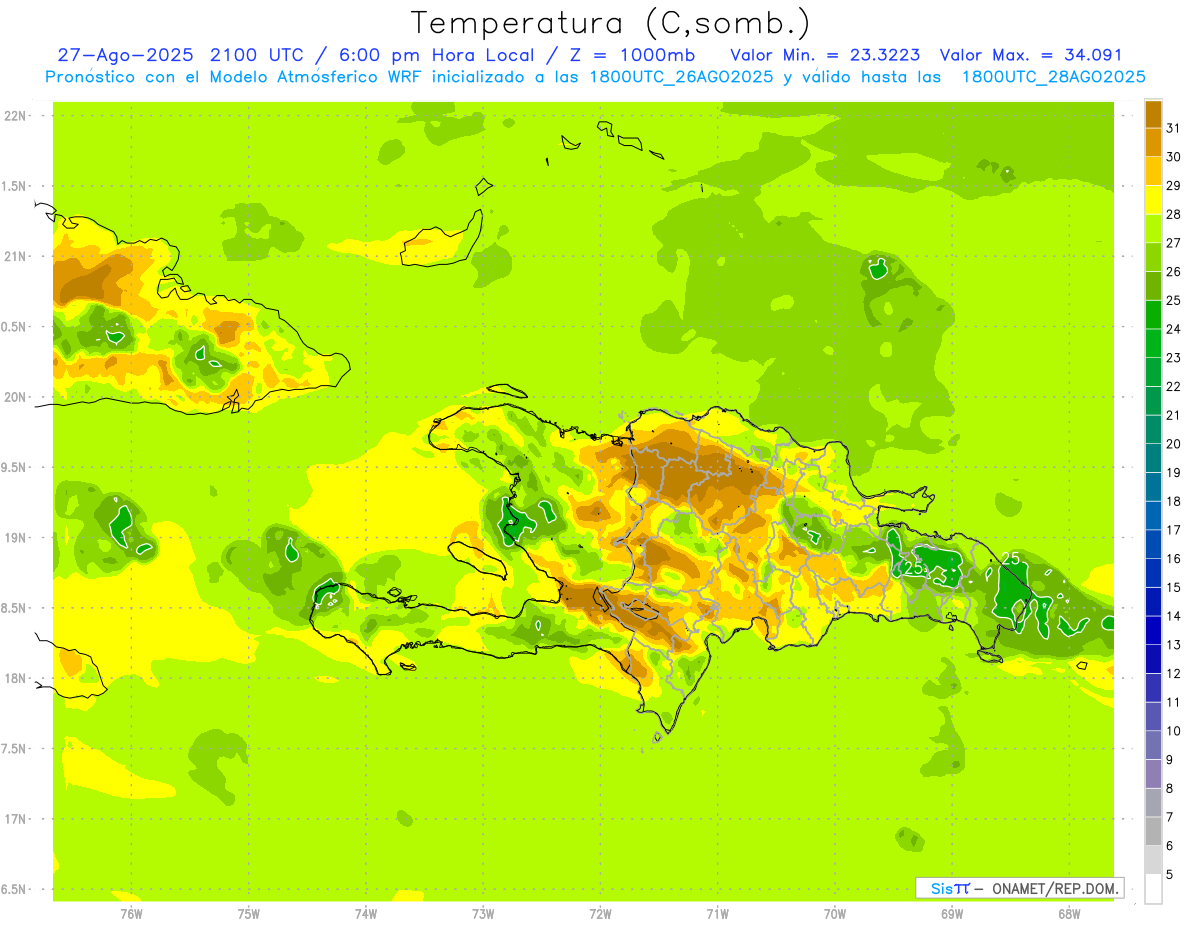Click the '72W' longitude label
The height and width of the screenshot is (927, 1200).
(600, 914)
